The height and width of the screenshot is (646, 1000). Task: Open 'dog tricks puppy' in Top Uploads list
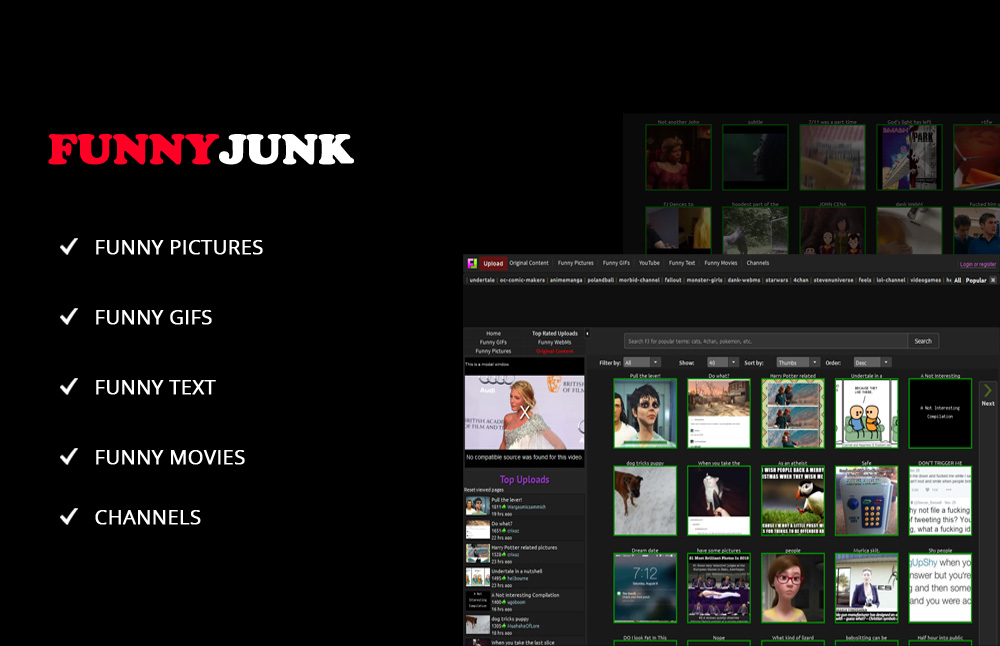point(510,619)
